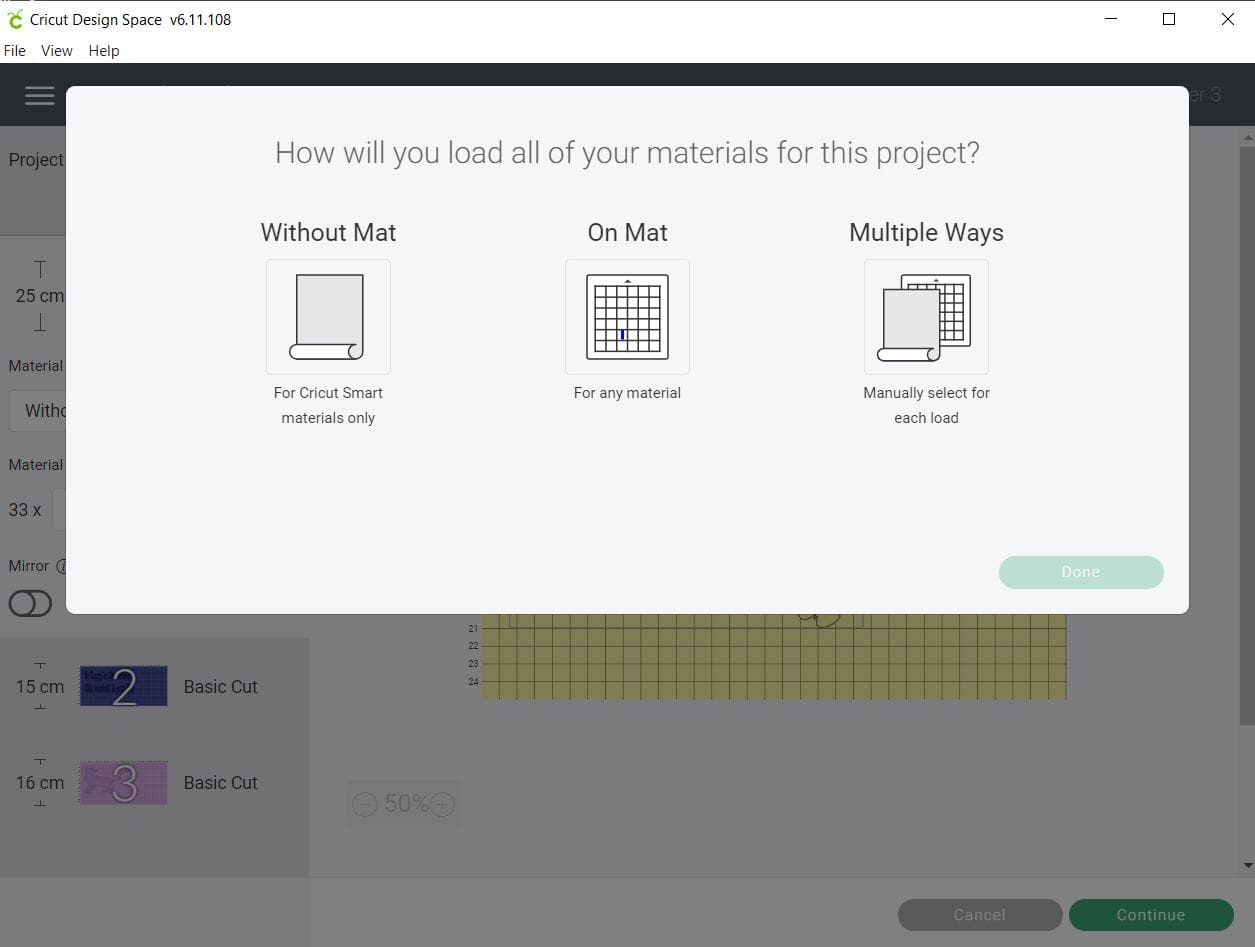Select mat 2 blue thumbnail
Screen dimensions: 1255x947
point(123,687)
